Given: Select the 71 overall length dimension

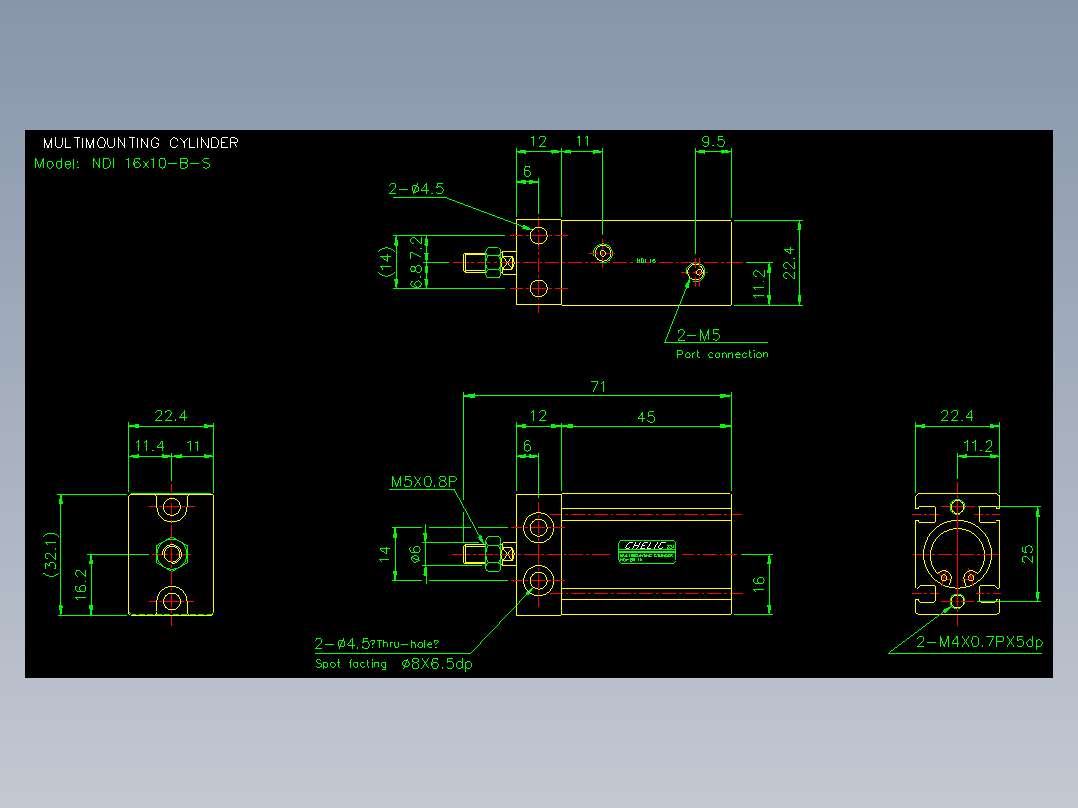Looking at the screenshot, I should coord(598,386).
